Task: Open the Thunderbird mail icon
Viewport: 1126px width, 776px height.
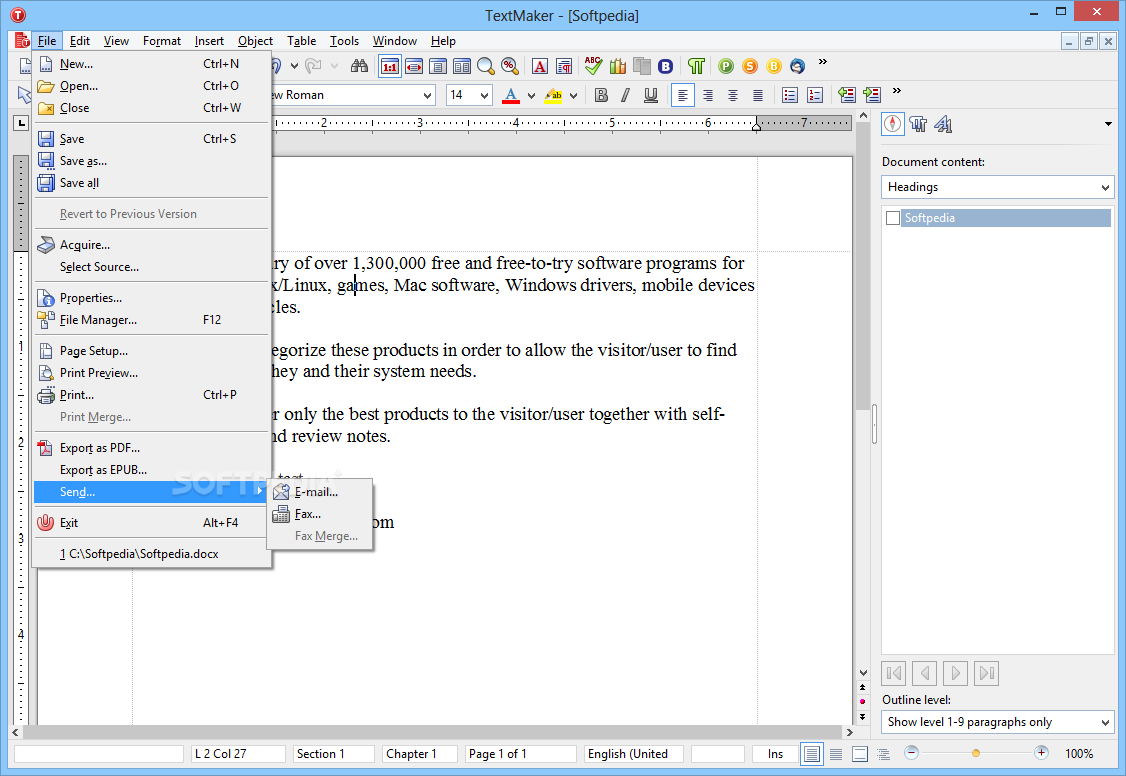Action: 798,67
